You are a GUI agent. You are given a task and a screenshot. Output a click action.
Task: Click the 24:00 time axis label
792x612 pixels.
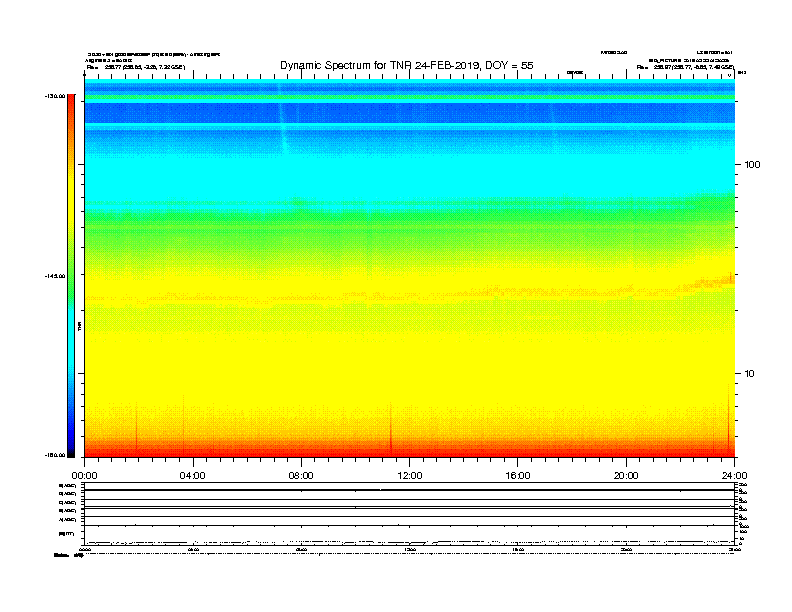pyautogui.click(x=734, y=476)
